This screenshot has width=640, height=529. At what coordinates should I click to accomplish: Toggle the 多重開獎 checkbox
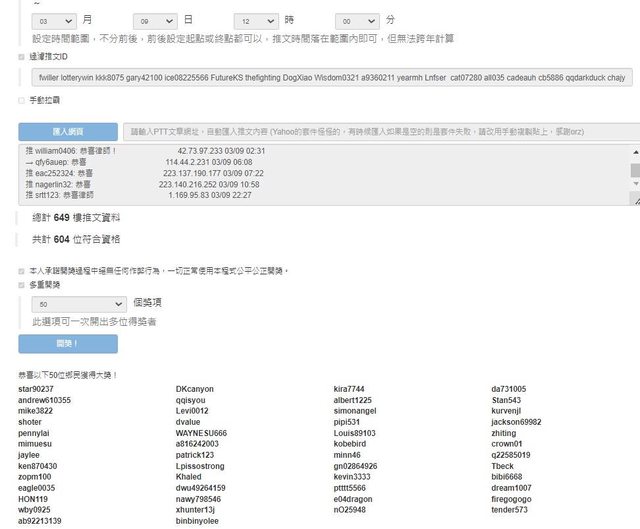click(x=22, y=285)
